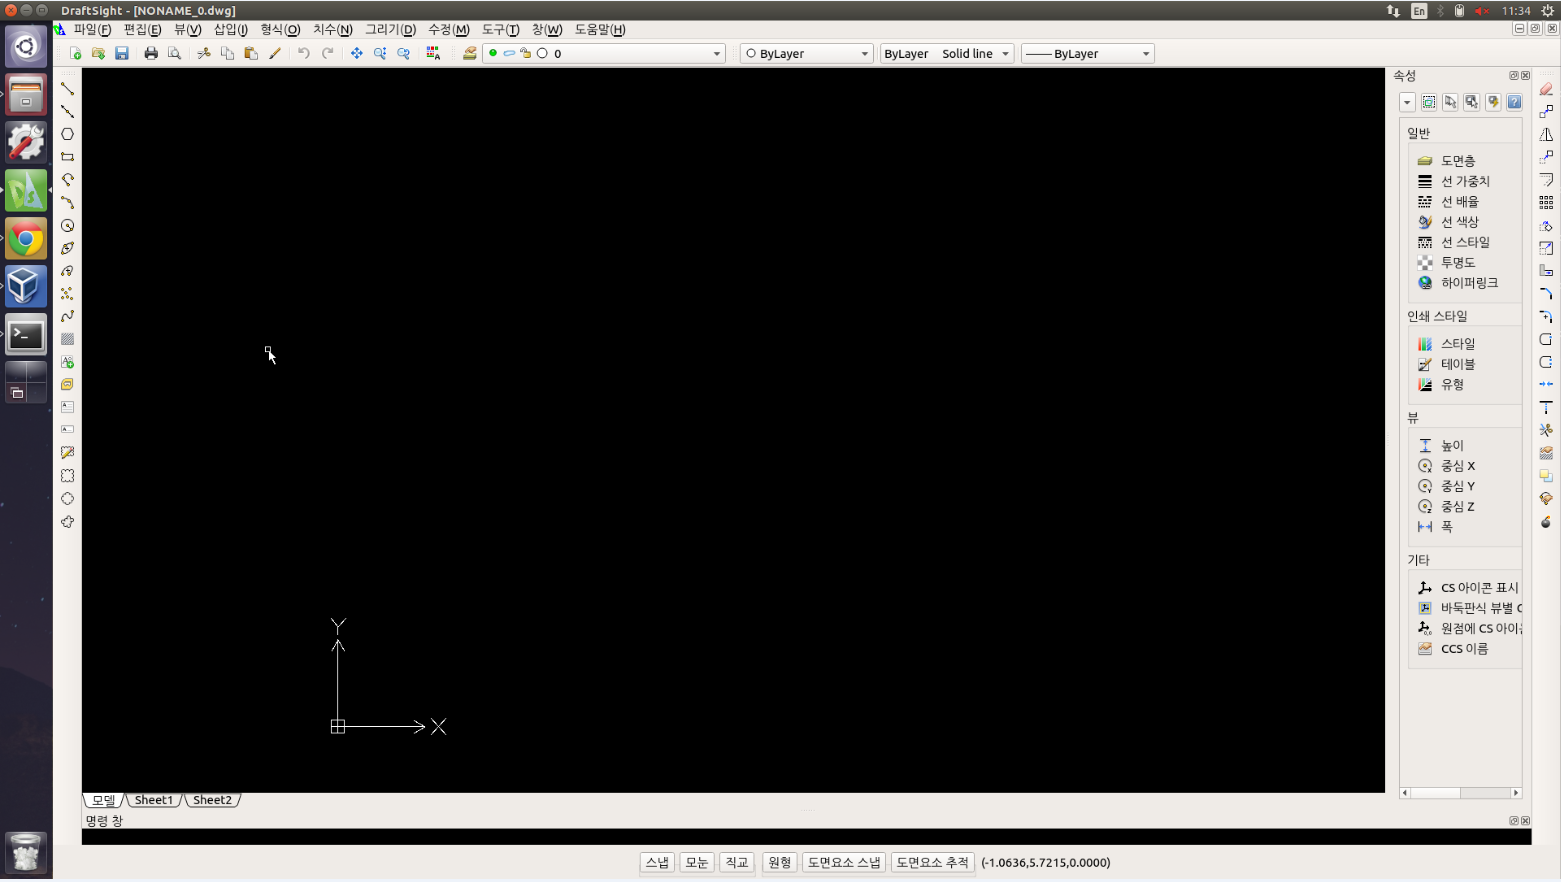Open the 도움말(H) menu
The image size is (1561, 882).
600,30
